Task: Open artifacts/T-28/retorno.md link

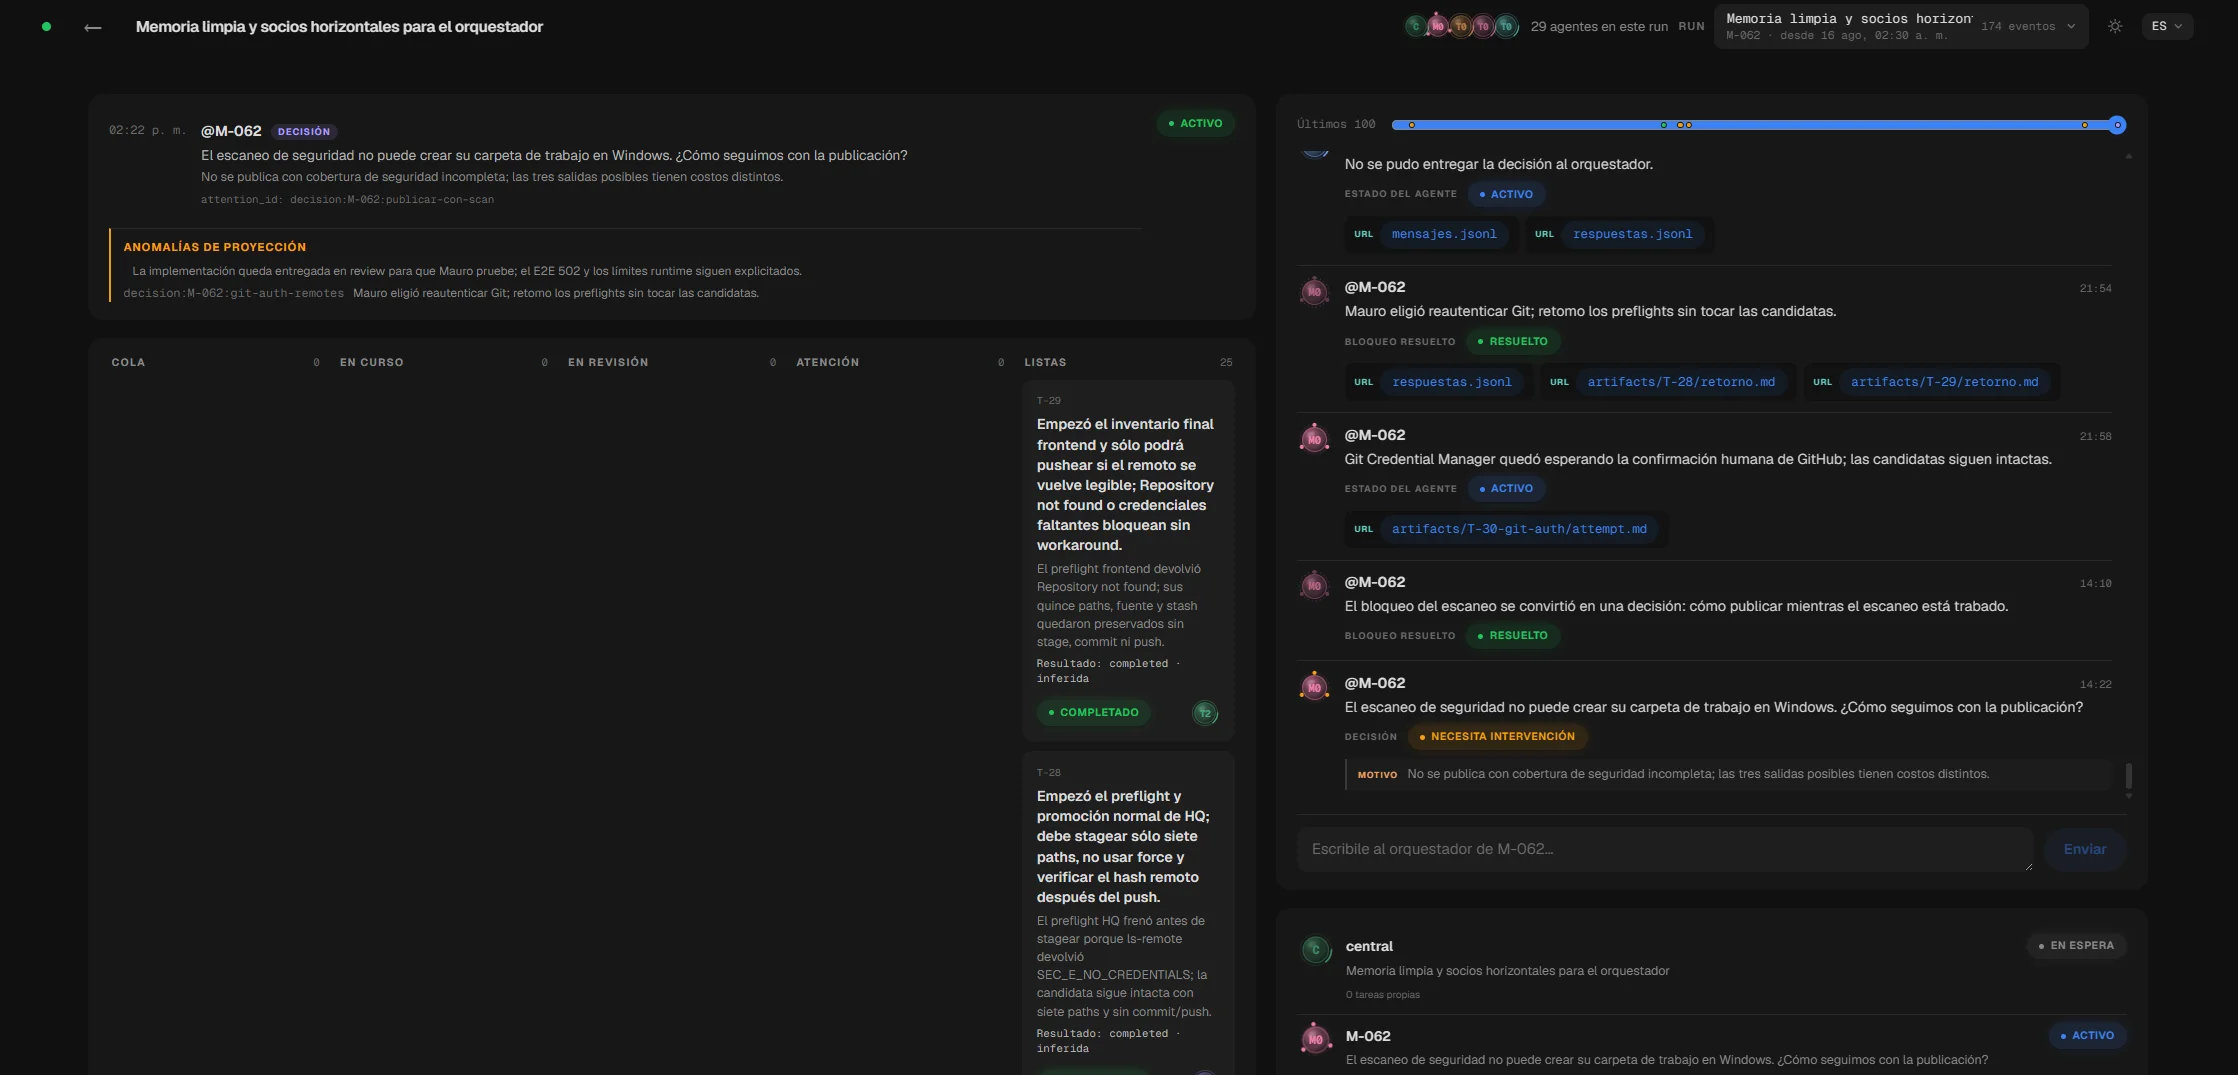Action: pyautogui.click(x=1681, y=382)
